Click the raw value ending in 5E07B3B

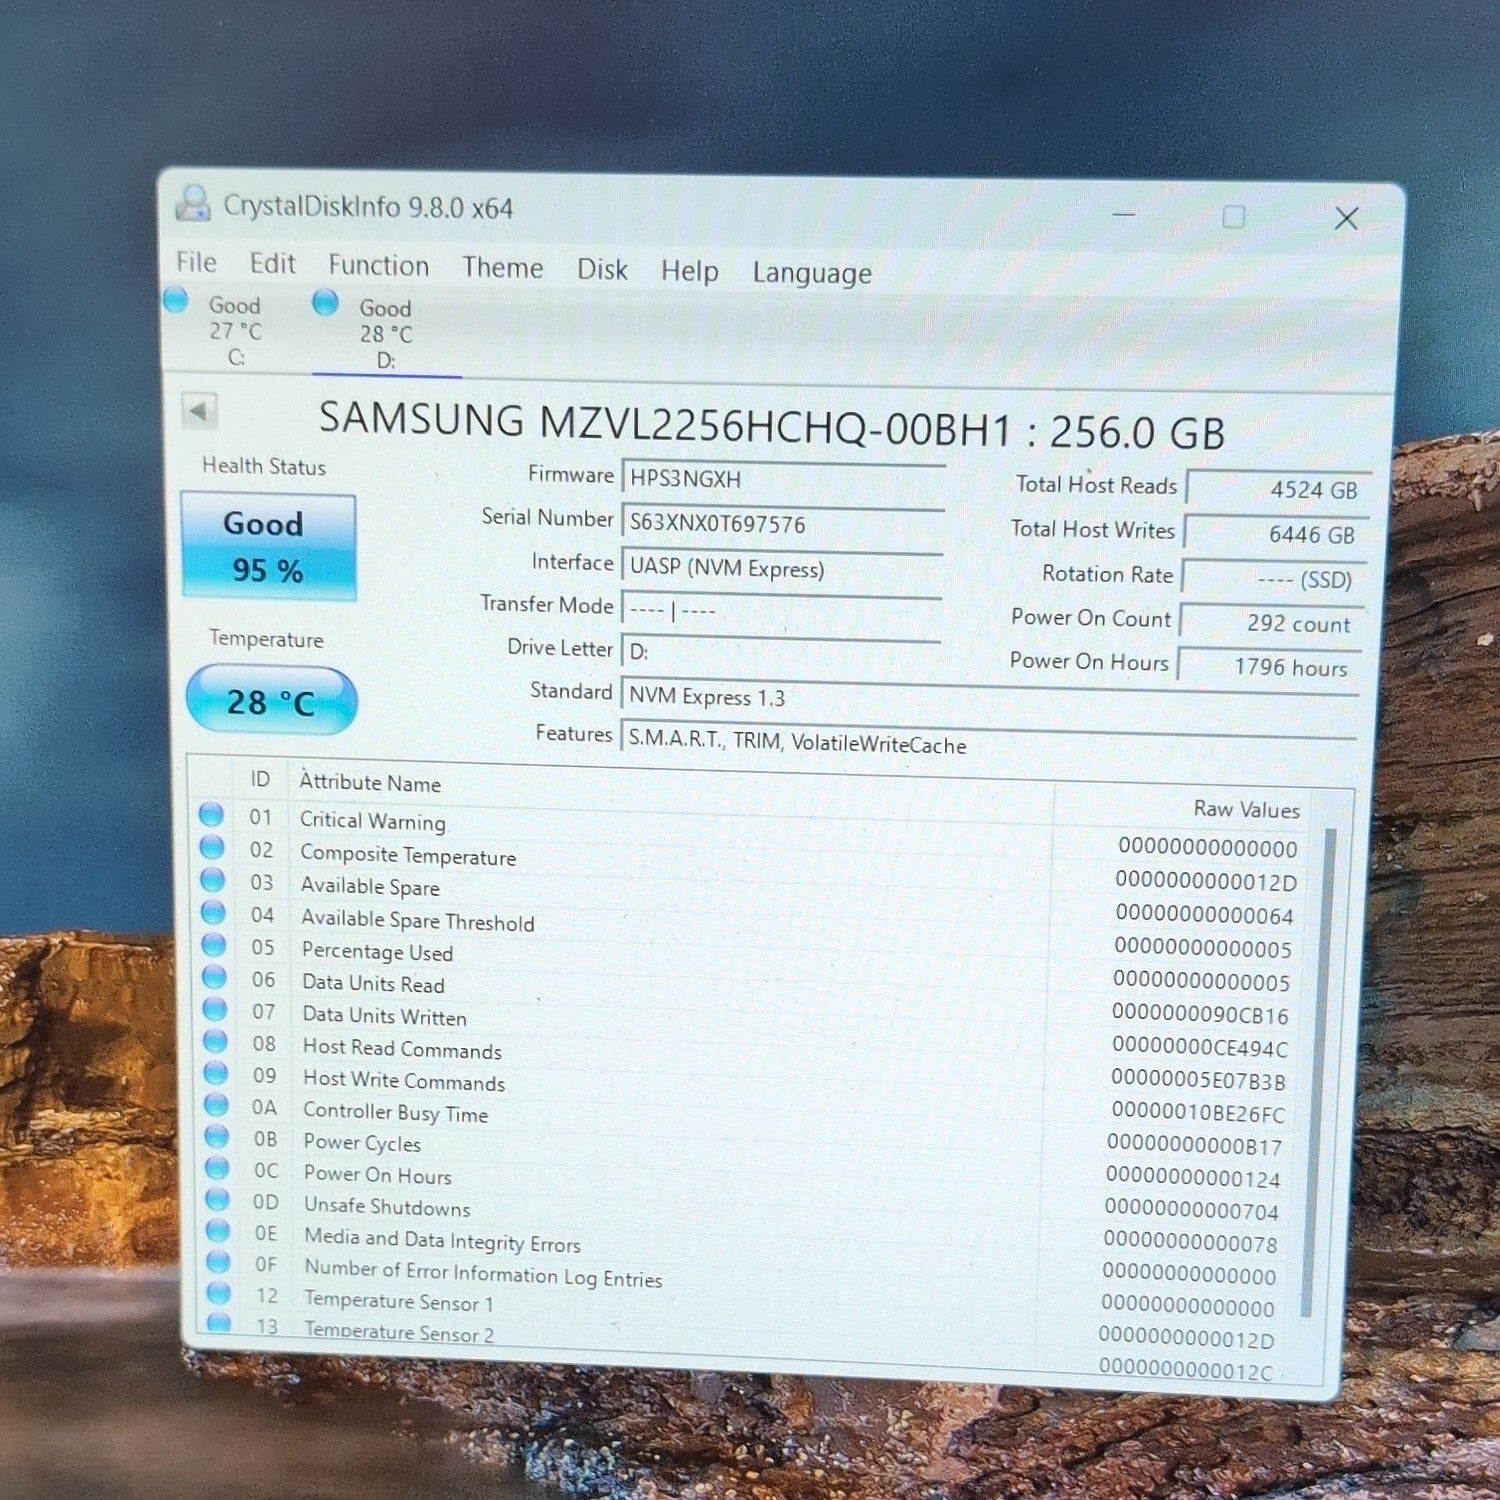(1198, 1081)
